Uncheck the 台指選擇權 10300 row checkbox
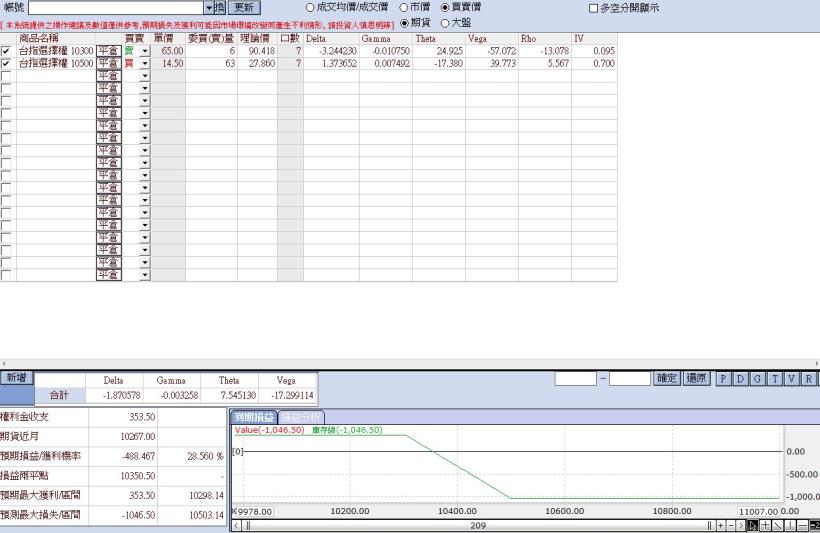 pos(7,50)
